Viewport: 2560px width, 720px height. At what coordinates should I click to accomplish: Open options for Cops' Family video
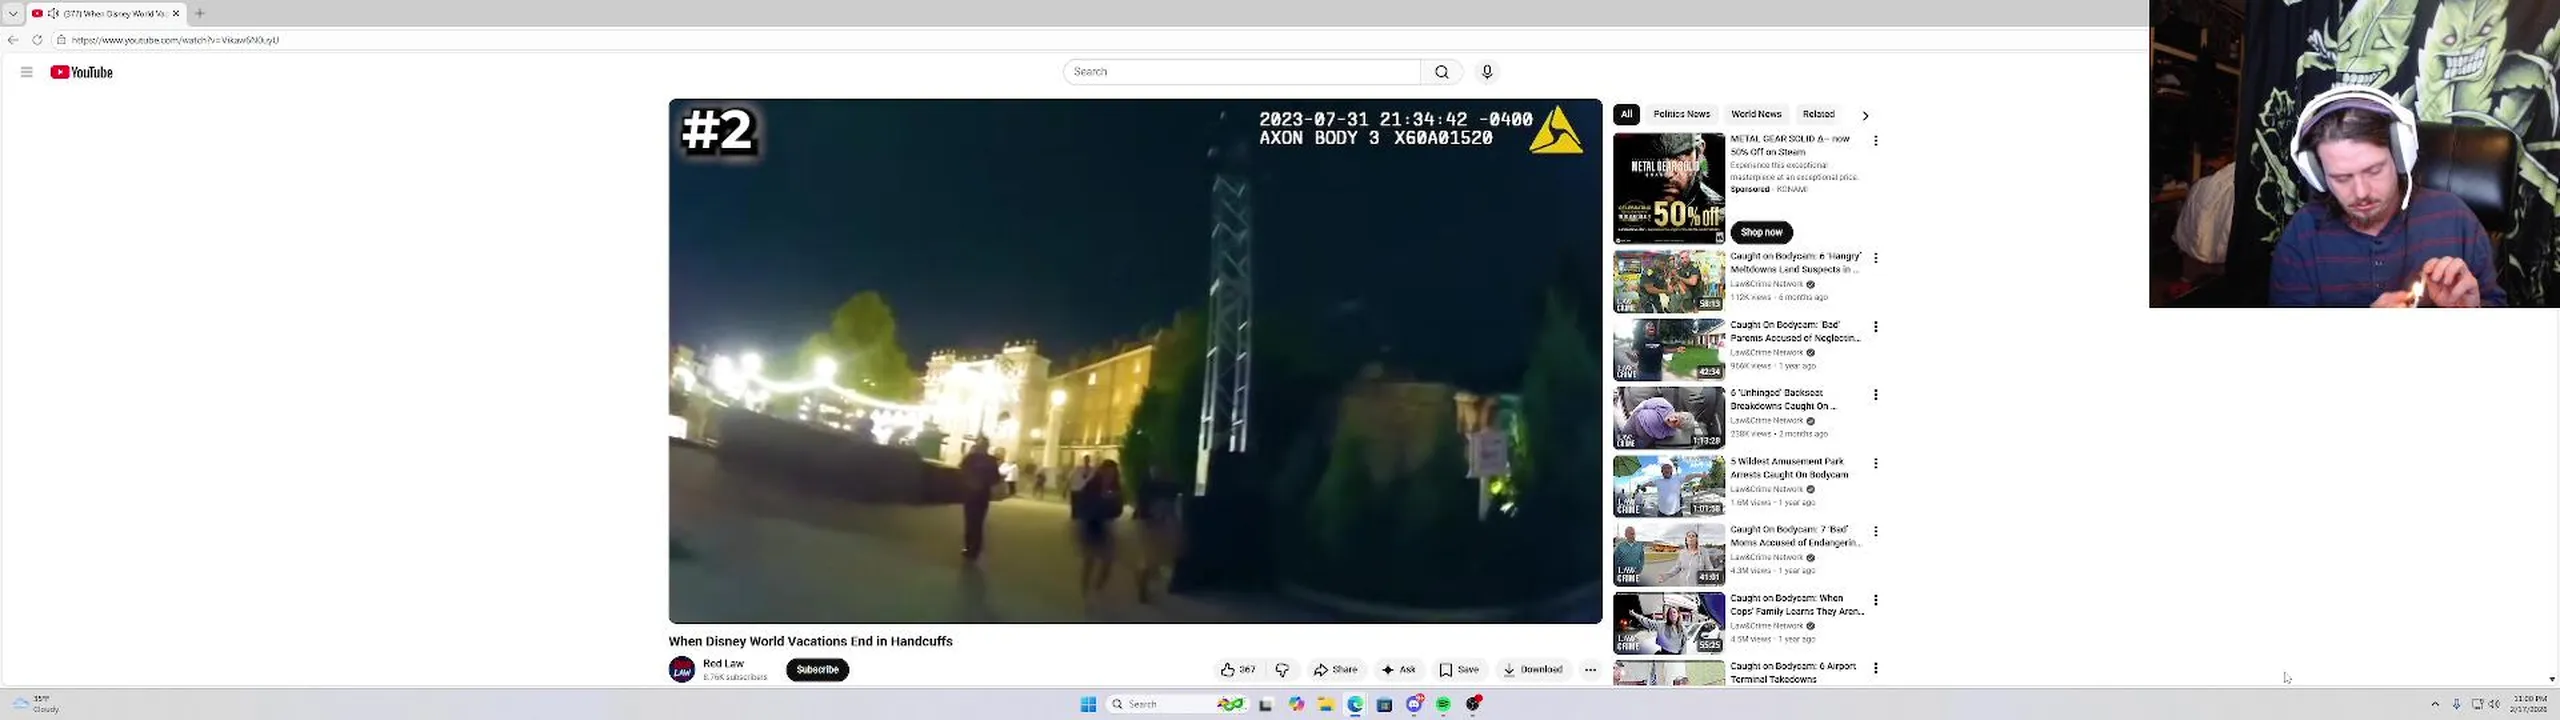(x=1876, y=600)
